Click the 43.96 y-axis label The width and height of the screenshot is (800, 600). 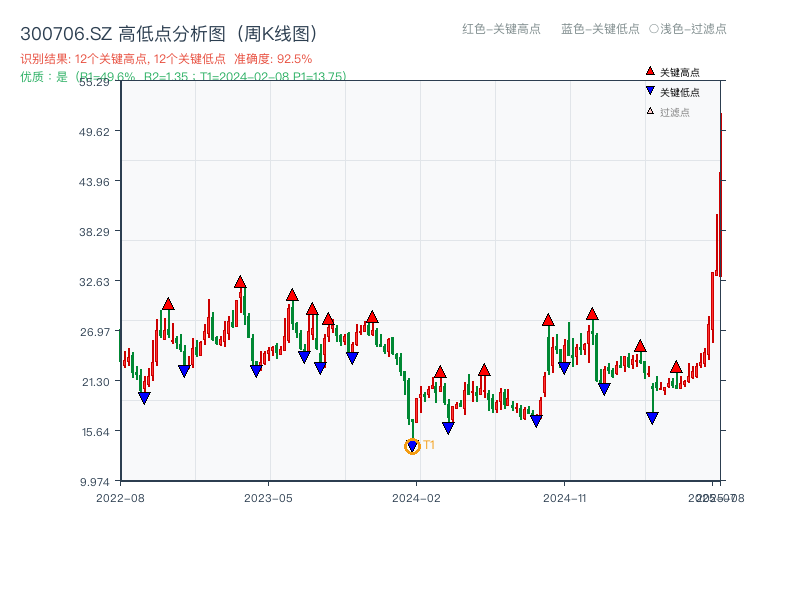94,182
